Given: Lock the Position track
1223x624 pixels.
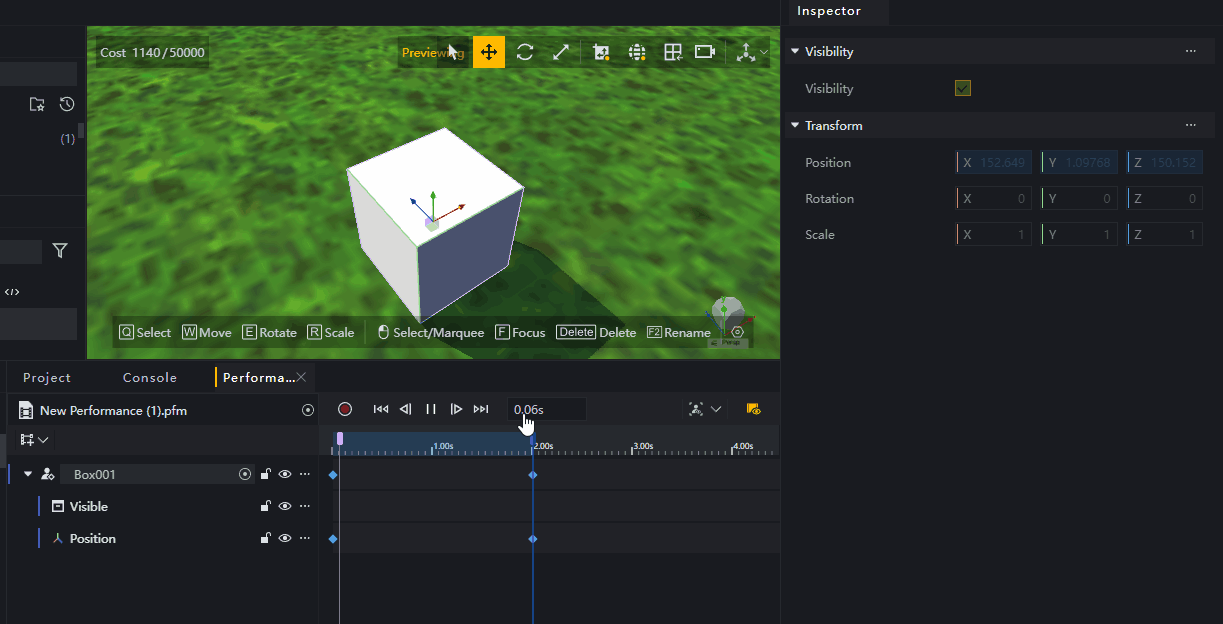Looking at the screenshot, I should [x=265, y=538].
